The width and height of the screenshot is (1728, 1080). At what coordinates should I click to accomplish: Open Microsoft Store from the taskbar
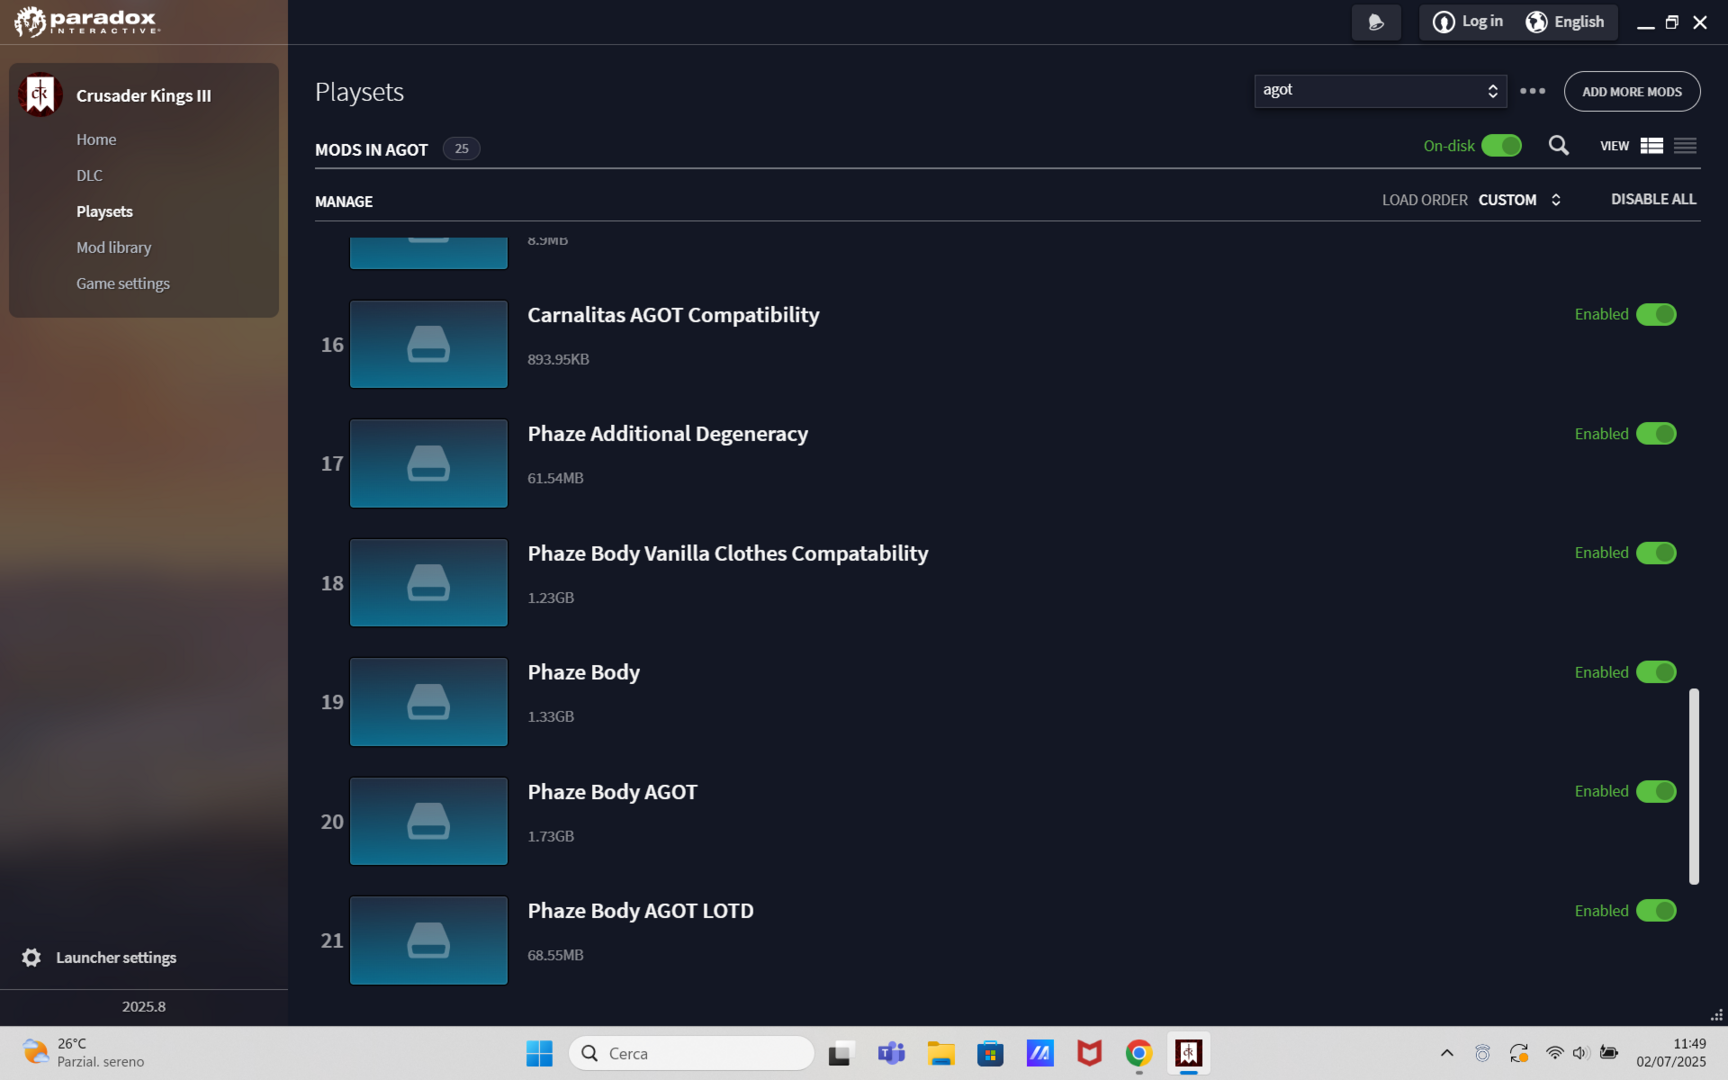click(x=990, y=1053)
